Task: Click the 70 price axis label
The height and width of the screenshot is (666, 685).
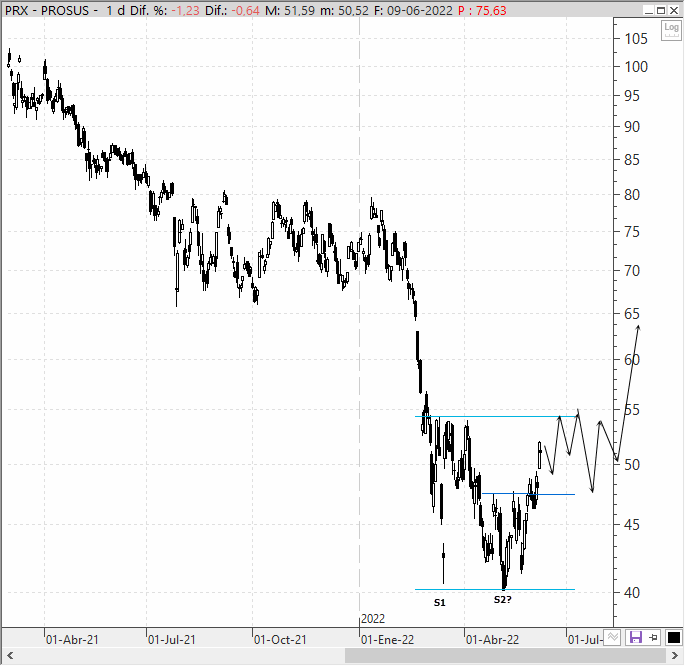Action: [632, 271]
